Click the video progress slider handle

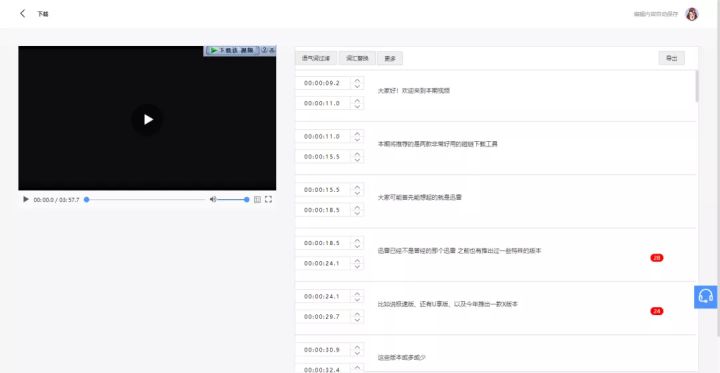86,199
